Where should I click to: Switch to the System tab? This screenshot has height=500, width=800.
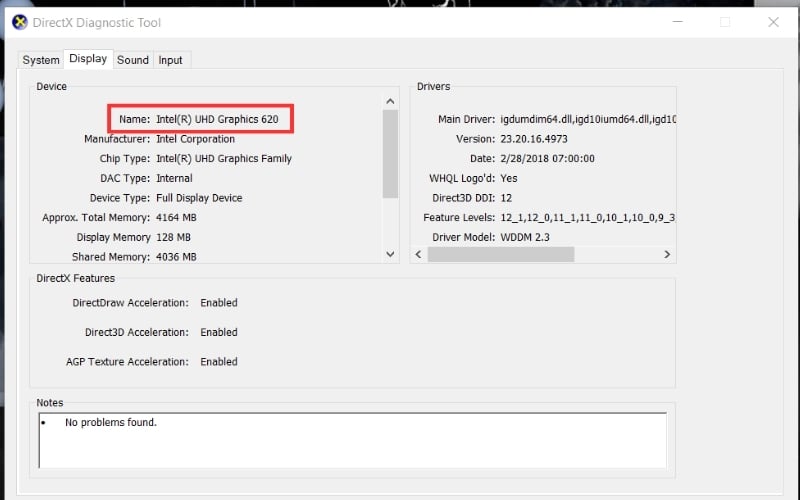coord(41,60)
